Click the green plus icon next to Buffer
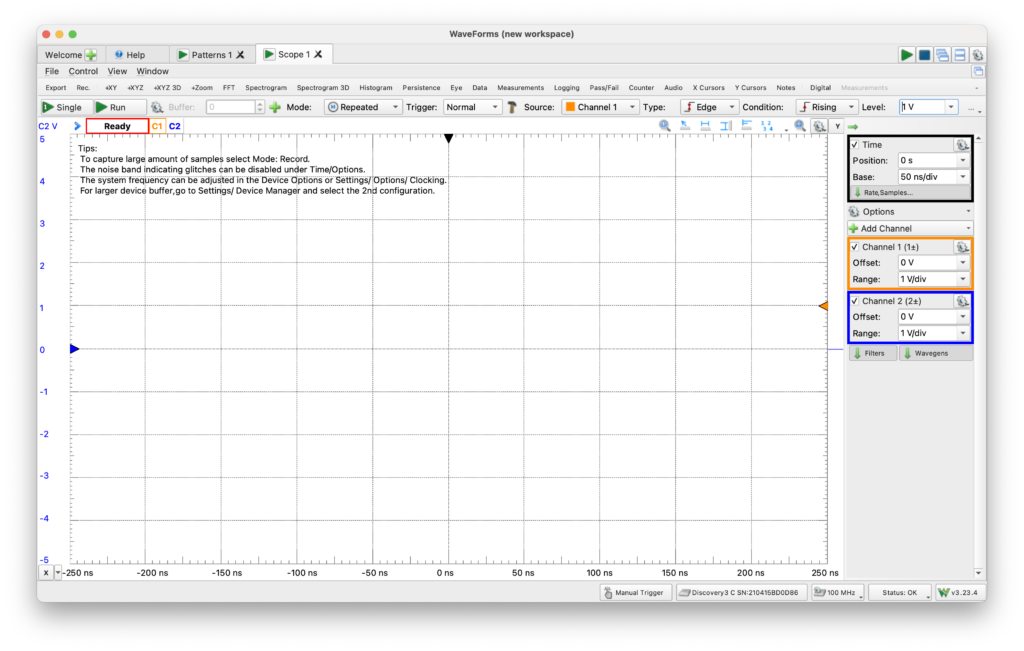 (275, 107)
